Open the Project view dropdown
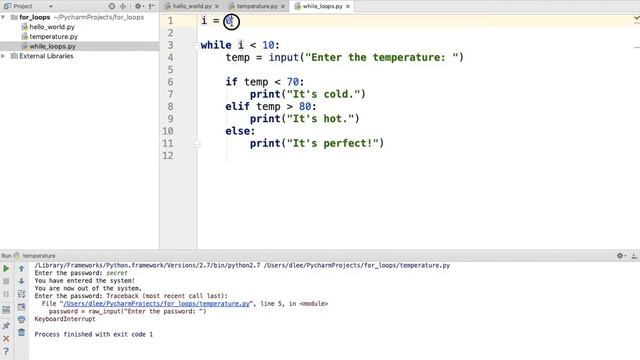The height and width of the screenshot is (360, 640). (x=51, y=7)
